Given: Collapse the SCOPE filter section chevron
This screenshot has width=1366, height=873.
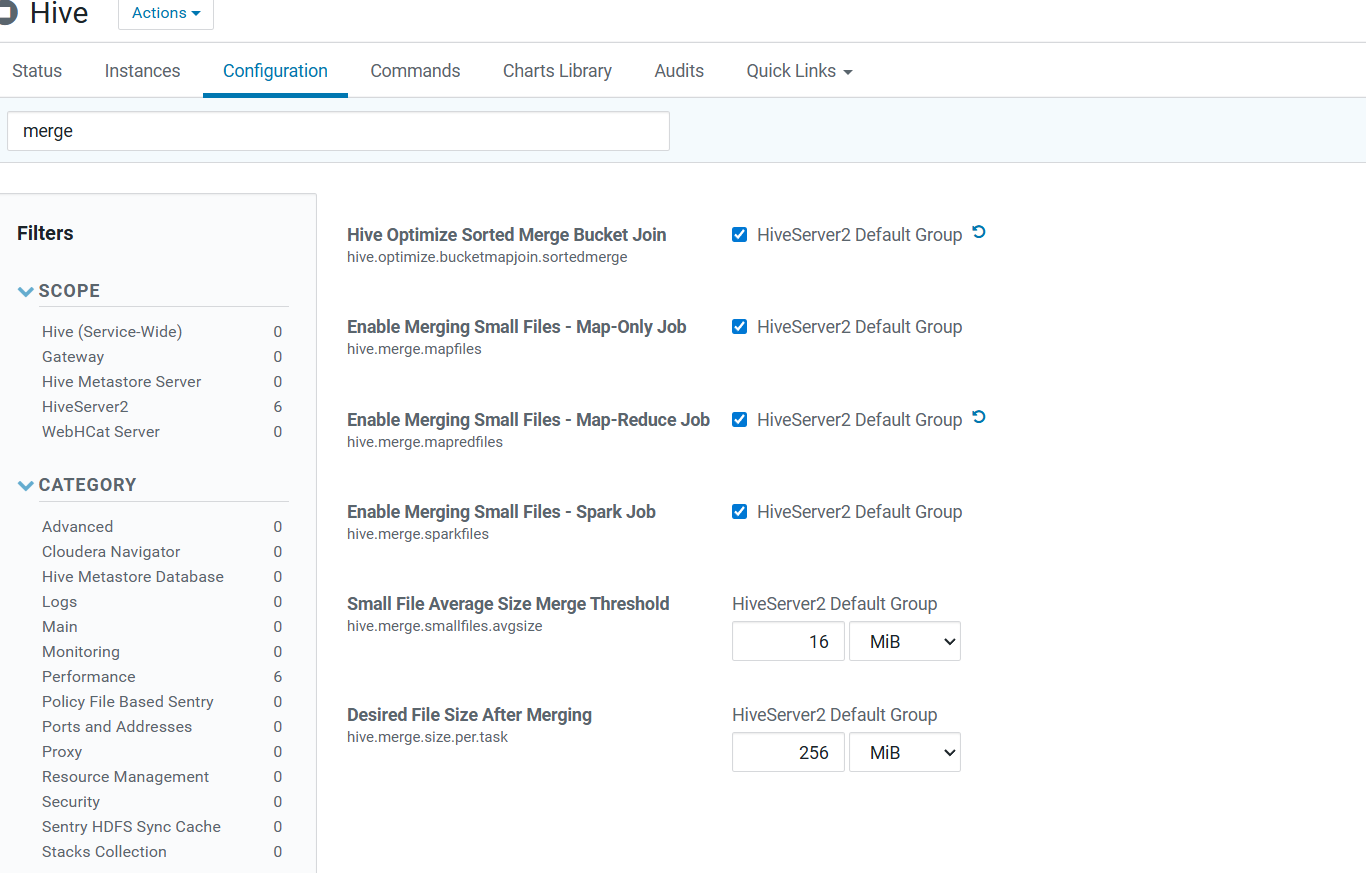Looking at the screenshot, I should coord(26,291).
